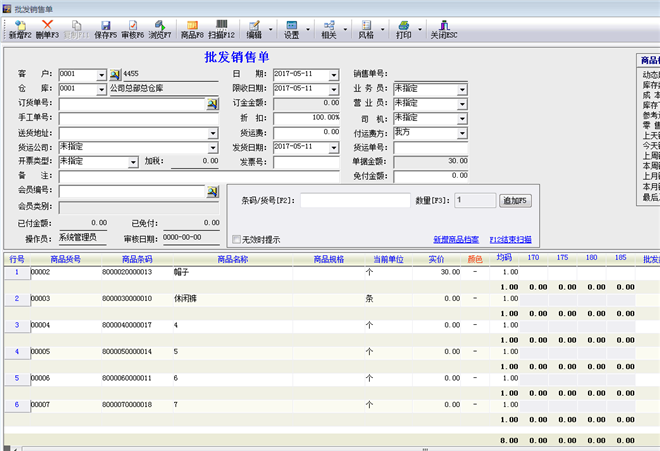The width and height of the screenshot is (660, 451).
Task: Expand the 司机 dropdown
Action: (x=463, y=119)
